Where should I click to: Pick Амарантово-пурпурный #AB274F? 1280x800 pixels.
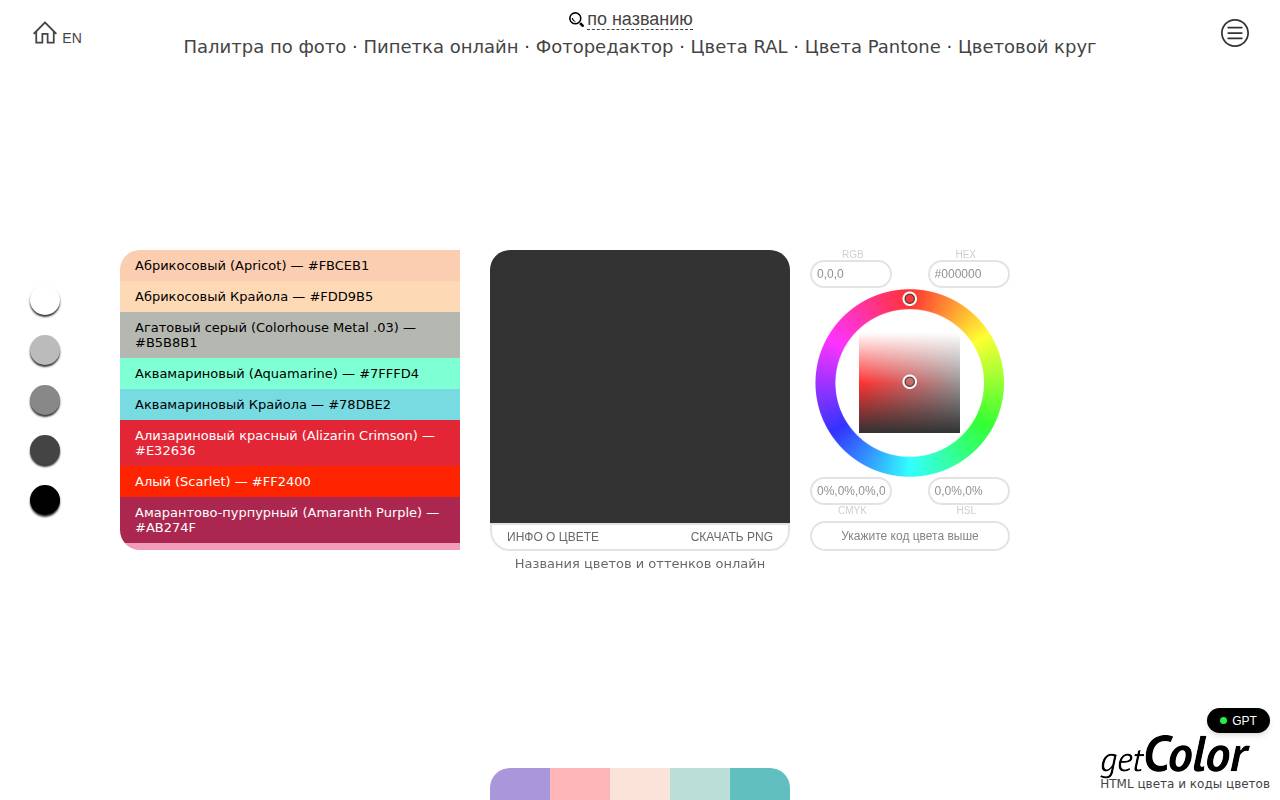290,520
